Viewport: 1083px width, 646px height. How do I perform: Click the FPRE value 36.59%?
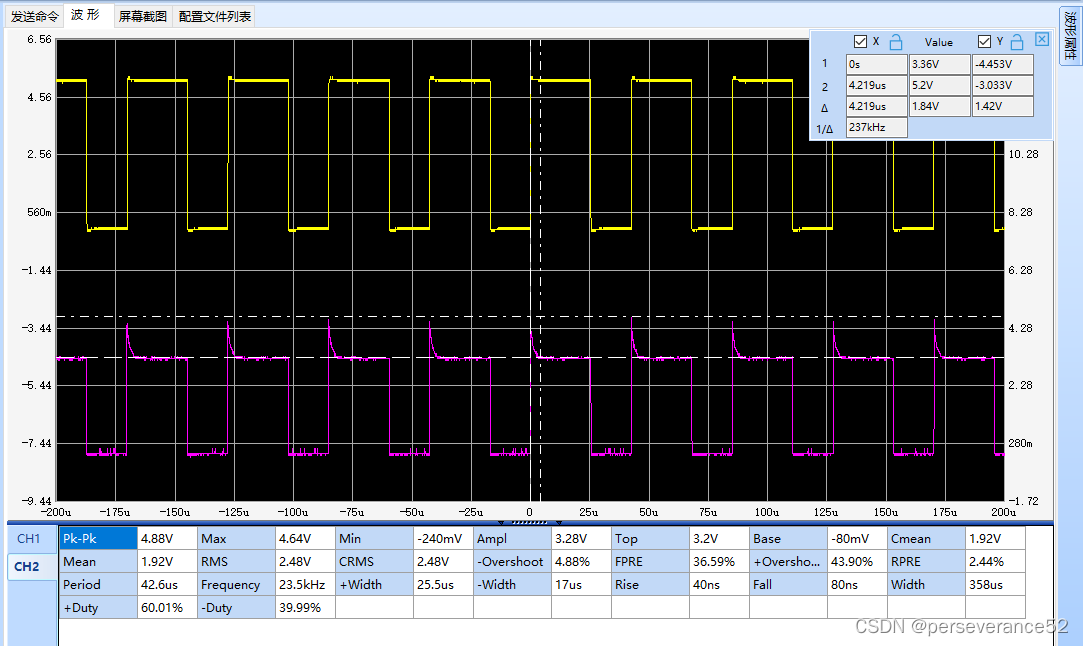tap(719, 562)
